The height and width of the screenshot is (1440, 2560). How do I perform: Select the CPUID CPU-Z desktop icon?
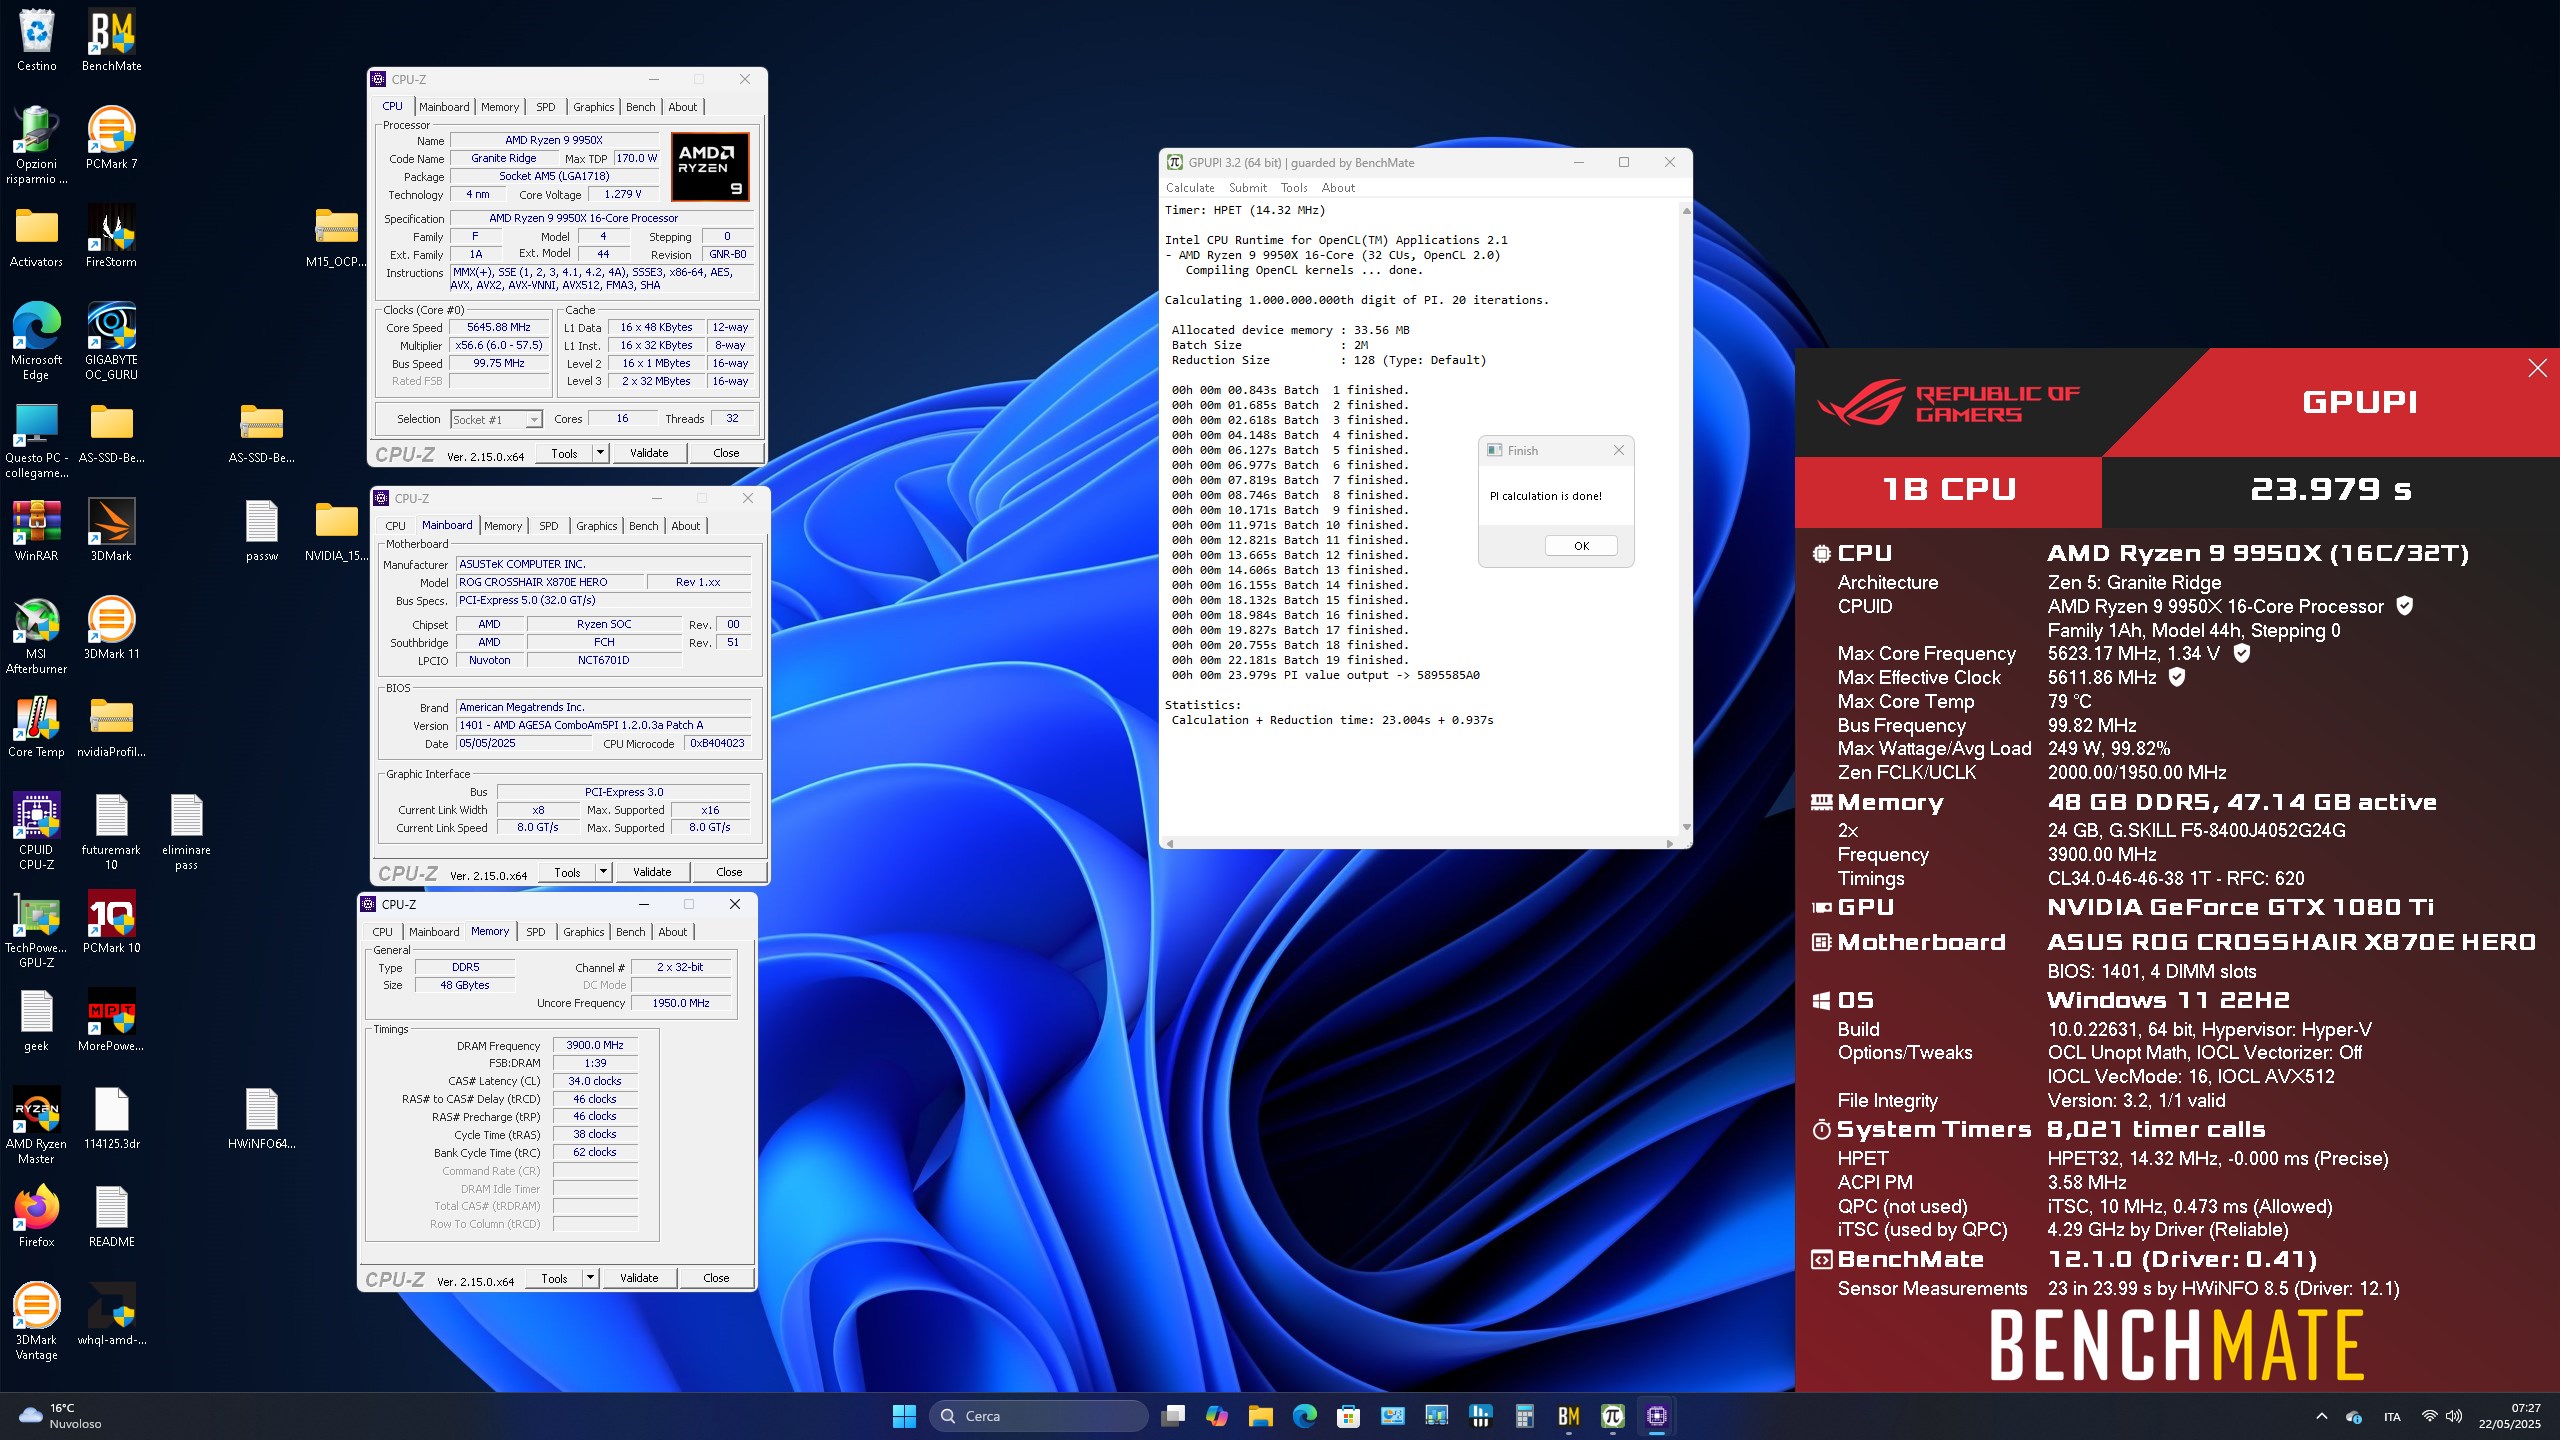pos(36,831)
